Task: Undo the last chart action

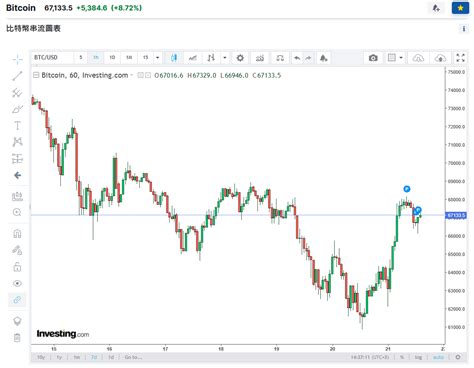Action: click(x=297, y=58)
